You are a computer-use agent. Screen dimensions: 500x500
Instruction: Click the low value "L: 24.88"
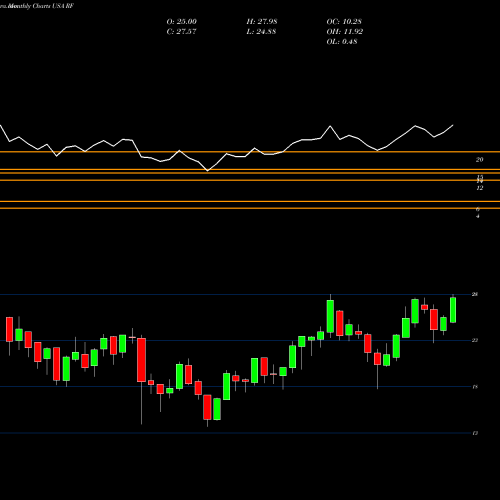point(261,32)
